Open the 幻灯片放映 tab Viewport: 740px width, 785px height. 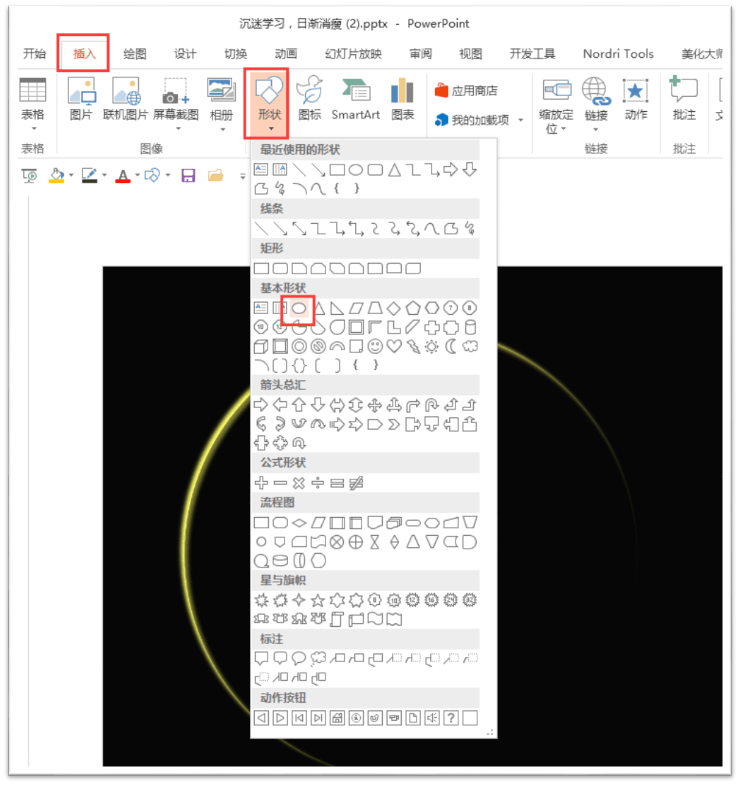point(353,54)
